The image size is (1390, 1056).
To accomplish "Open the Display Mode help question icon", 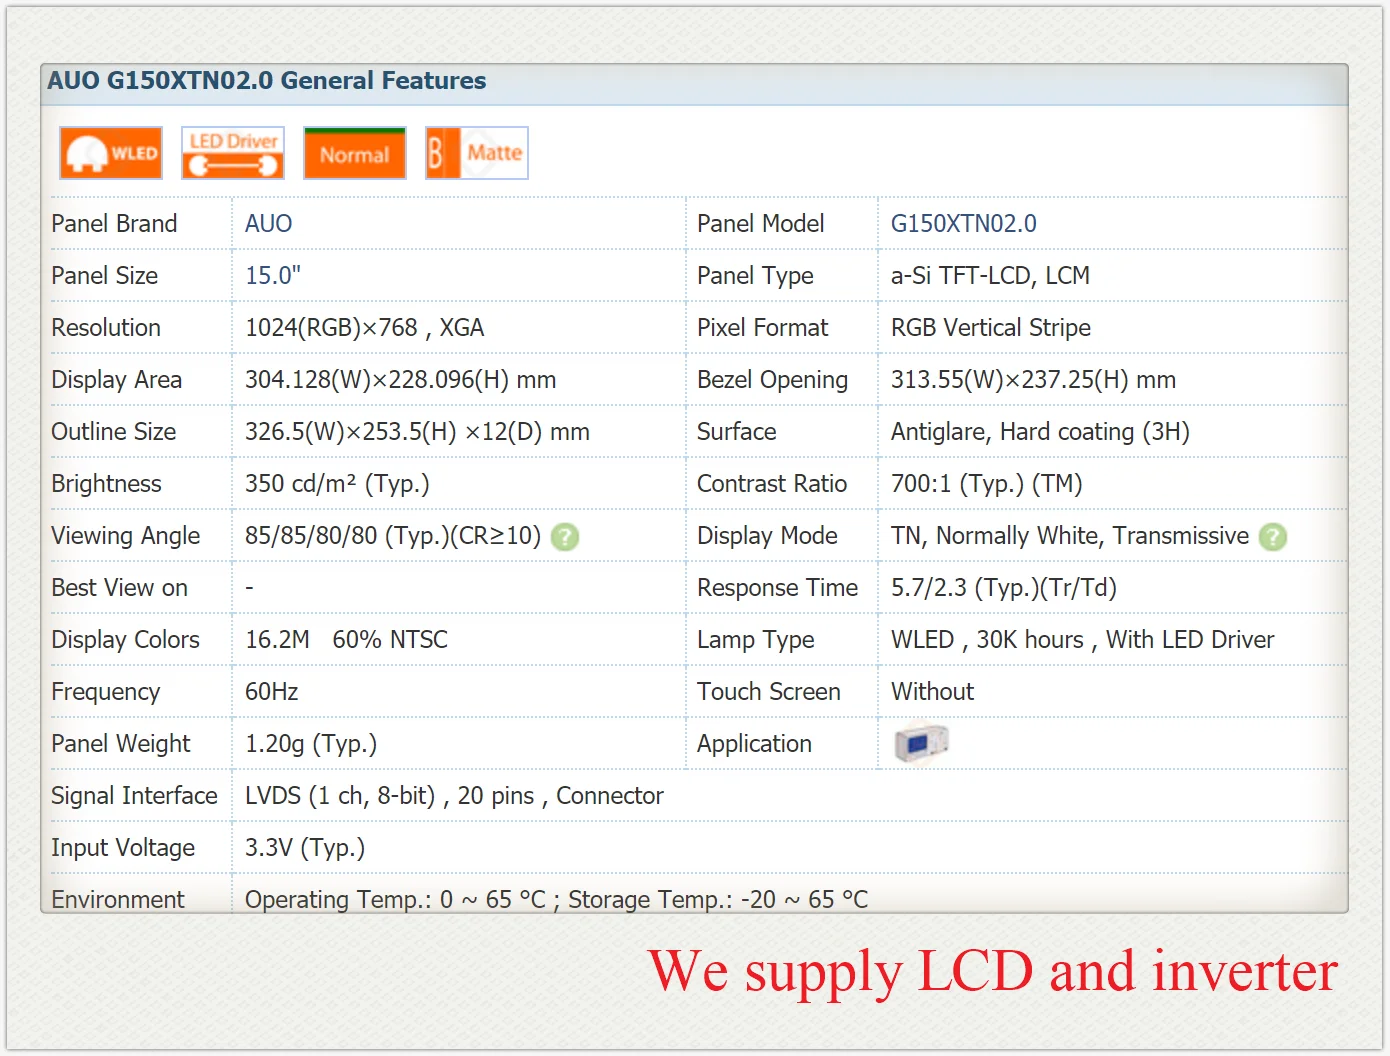I will click(x=1273, y=537).
